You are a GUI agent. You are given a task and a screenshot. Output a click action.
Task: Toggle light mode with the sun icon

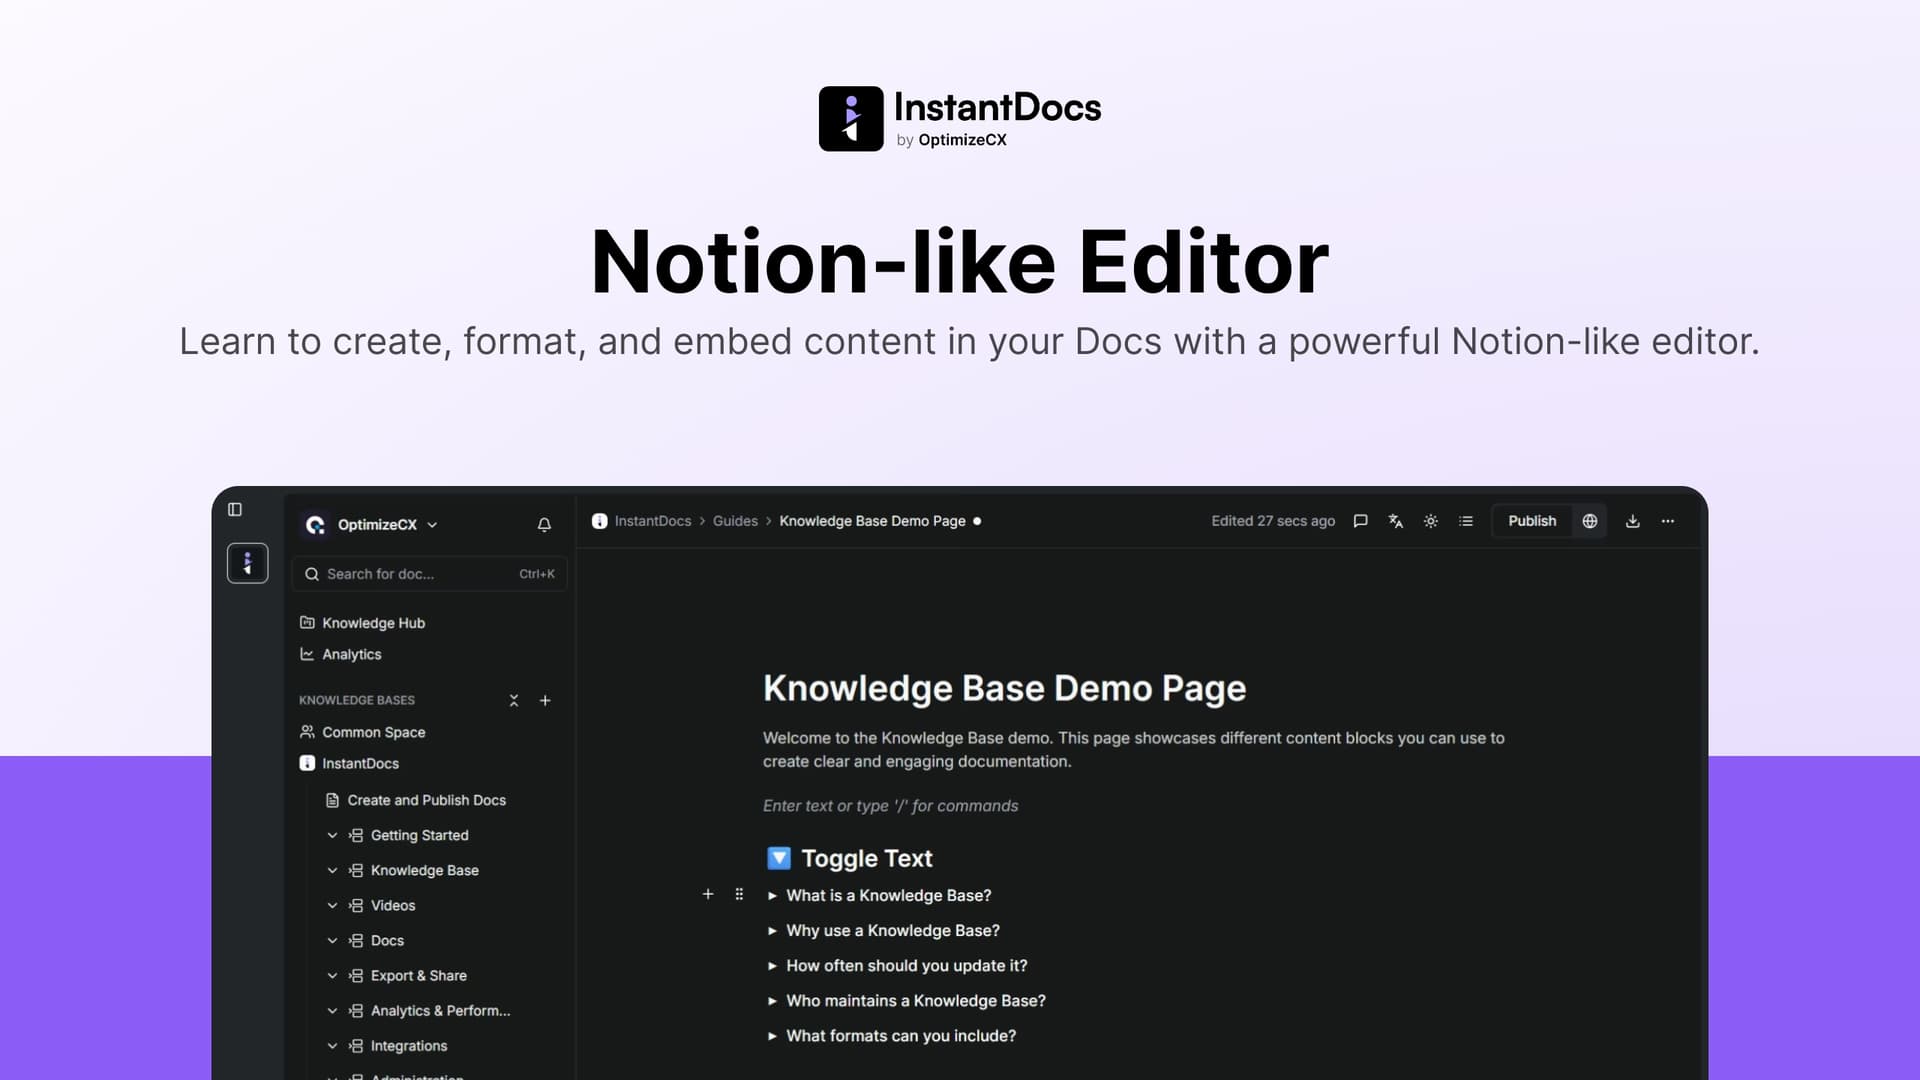[1430, 521]
